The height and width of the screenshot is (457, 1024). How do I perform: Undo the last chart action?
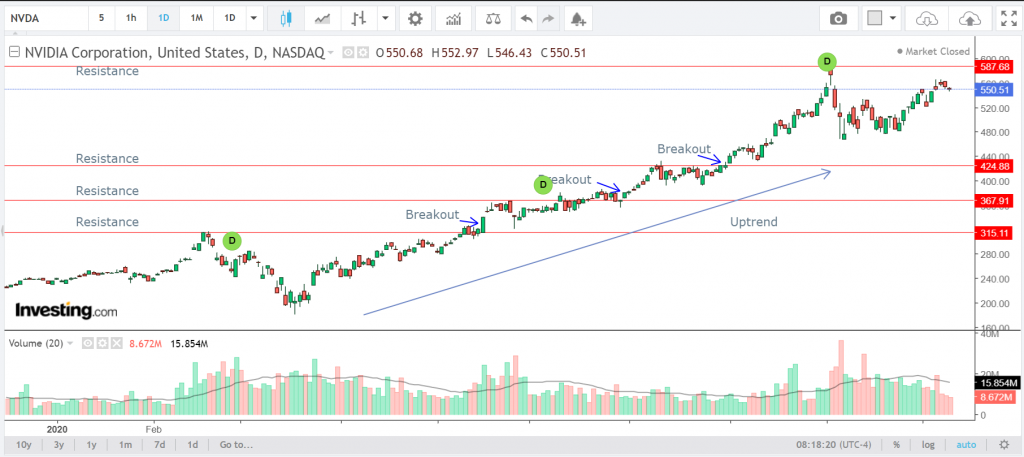pyautogui.click(x=526, y=18)
